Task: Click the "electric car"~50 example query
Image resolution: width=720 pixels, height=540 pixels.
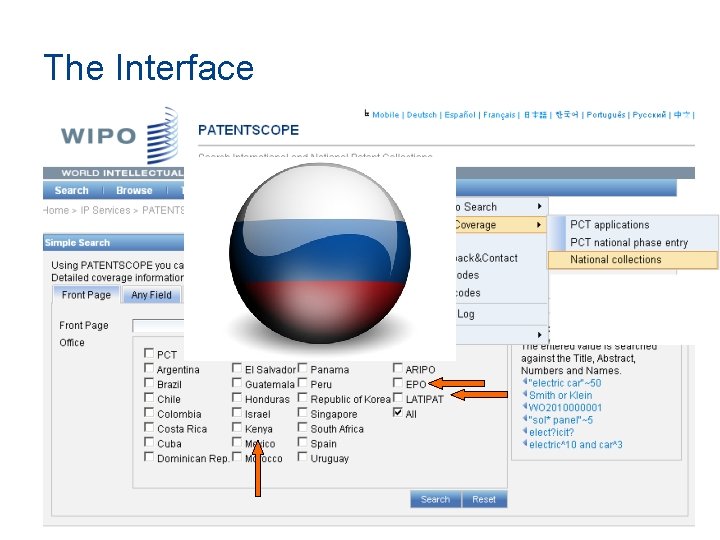Action: [x=564, y=383]
